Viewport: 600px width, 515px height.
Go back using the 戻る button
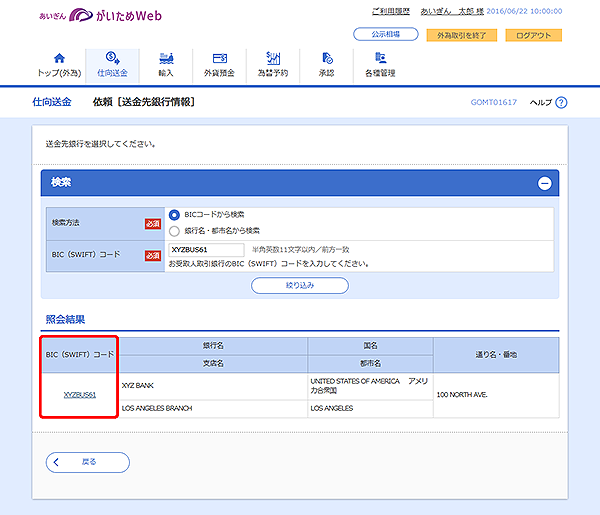pos(88,462)
